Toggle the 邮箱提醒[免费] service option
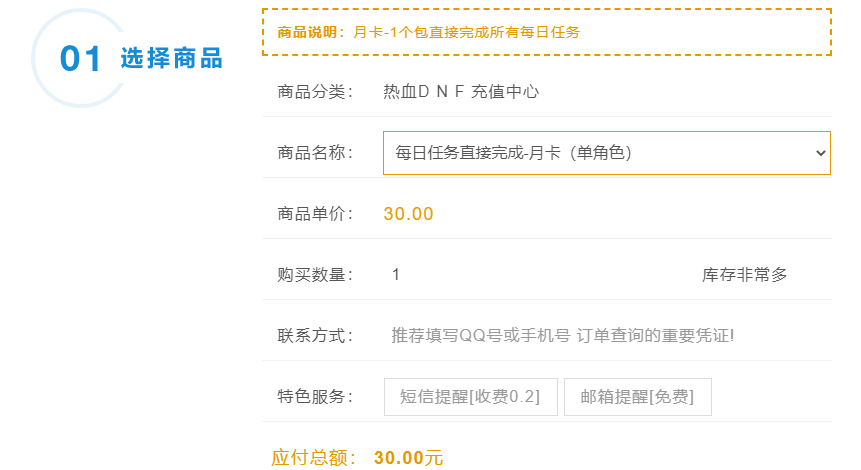Viewport: 861px width, 470px height. click(x=637, y=396)
